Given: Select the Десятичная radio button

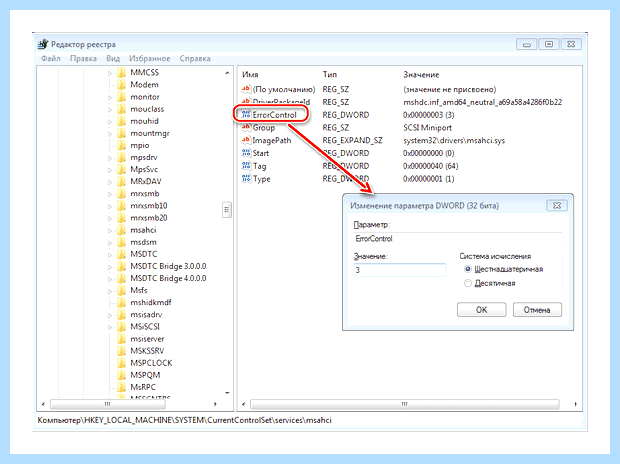Looking at the screenshot, I should [468, 283].
